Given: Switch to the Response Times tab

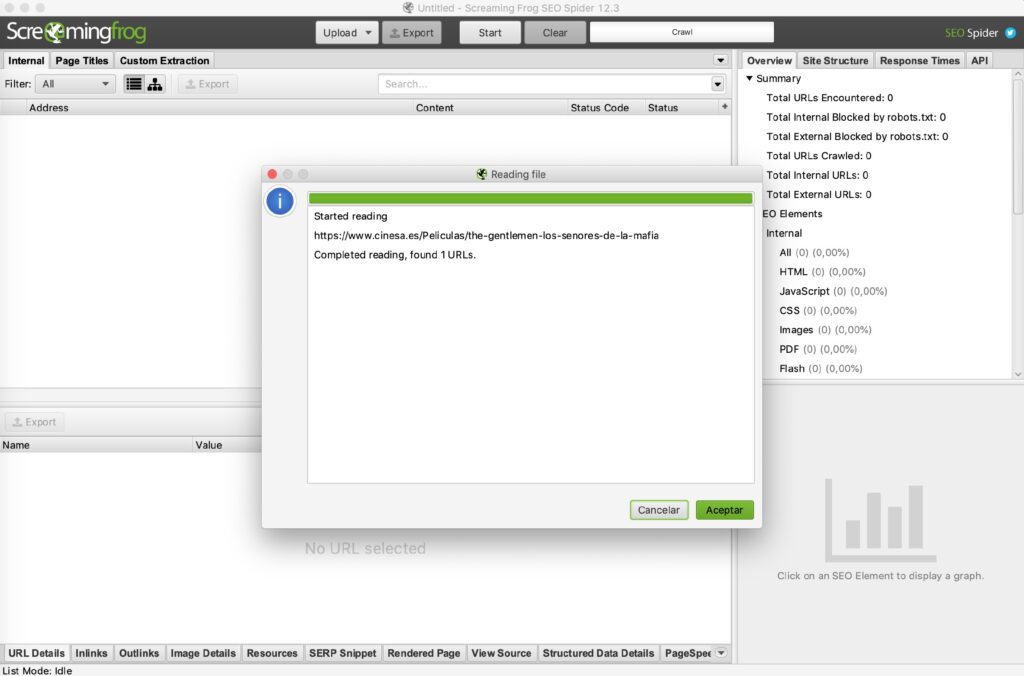Looking at the screenshot, I should (x=920, y=60).
